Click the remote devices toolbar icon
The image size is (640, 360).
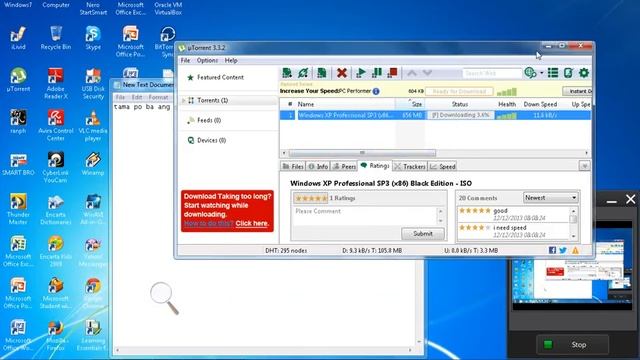[x=568, y=73]
